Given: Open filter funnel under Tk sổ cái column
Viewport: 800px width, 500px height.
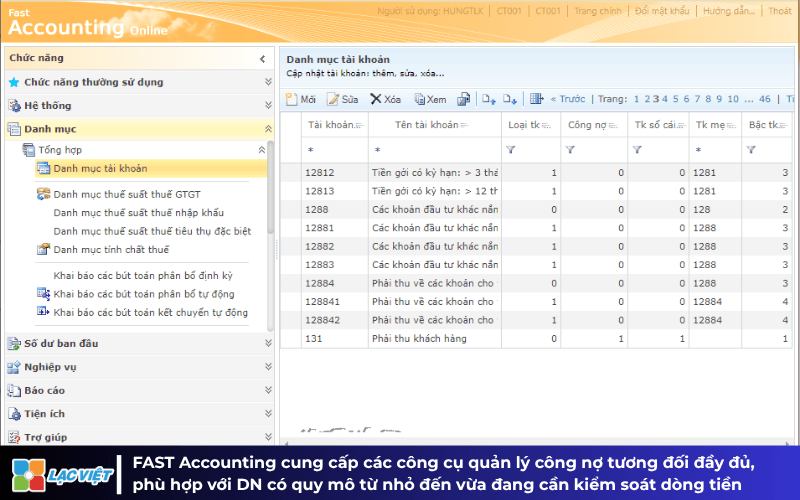Looking at the screenshot, I should point(637,150).
